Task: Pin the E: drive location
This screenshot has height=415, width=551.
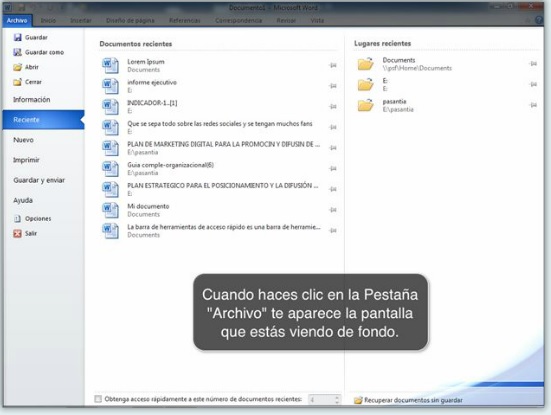Action: (x=533, y=84)
